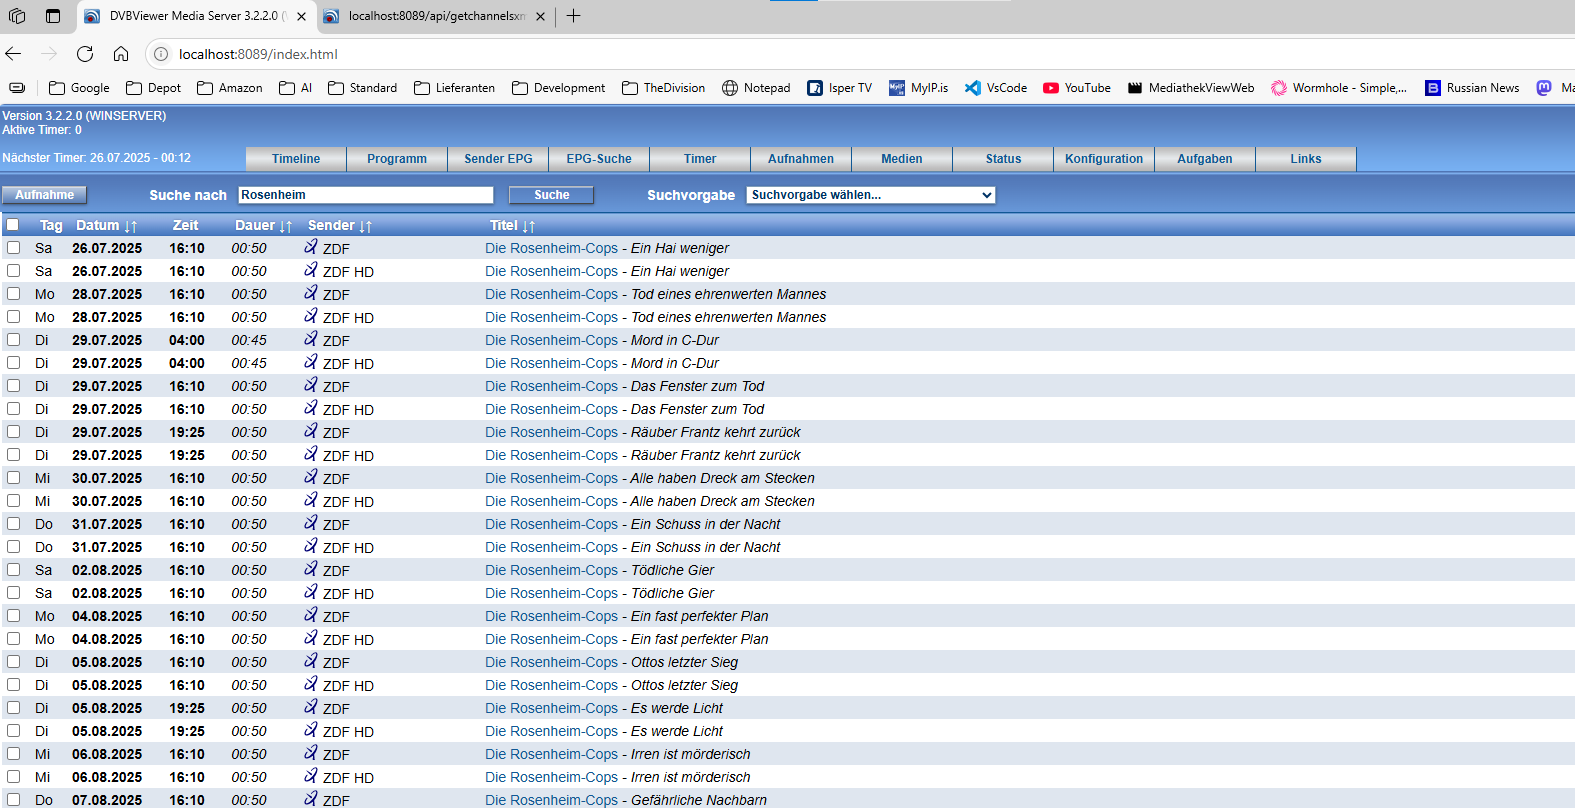The height and width of the screenshot is (808, 1575).
Task: Switch to the Timeline tab
Action: tap(296, 159)
